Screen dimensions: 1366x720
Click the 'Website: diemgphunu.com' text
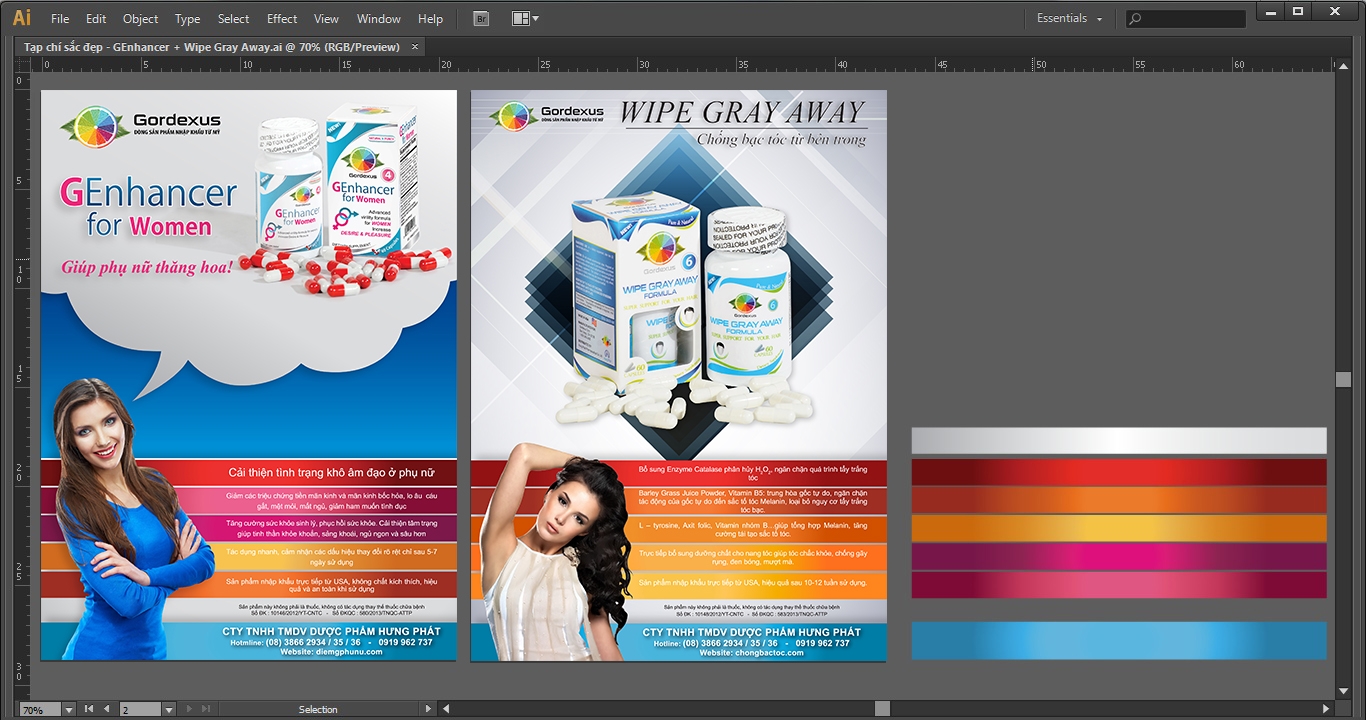(330, 652)
